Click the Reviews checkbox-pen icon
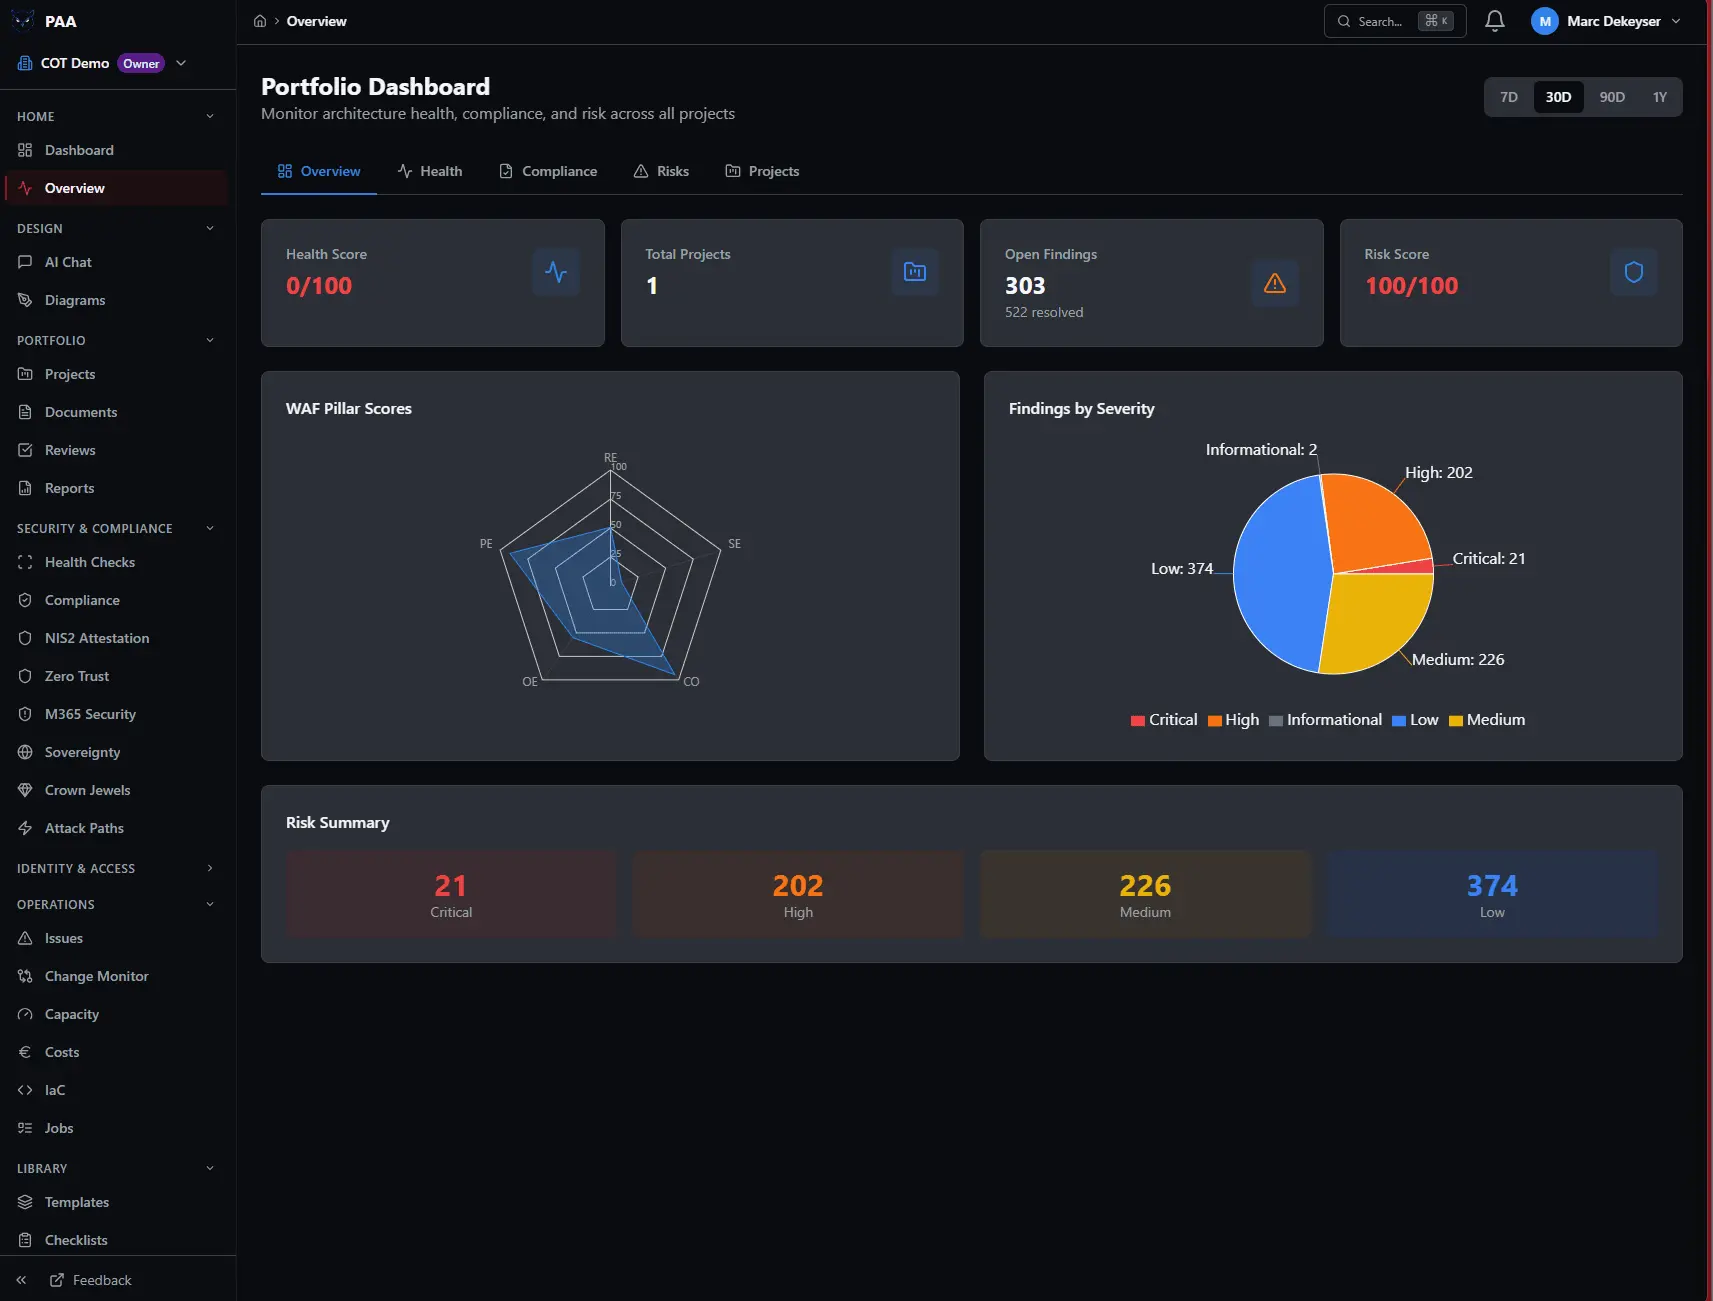Image resolution: width=1713 pixels, height=1301 pixels. (x=25, y=450)
